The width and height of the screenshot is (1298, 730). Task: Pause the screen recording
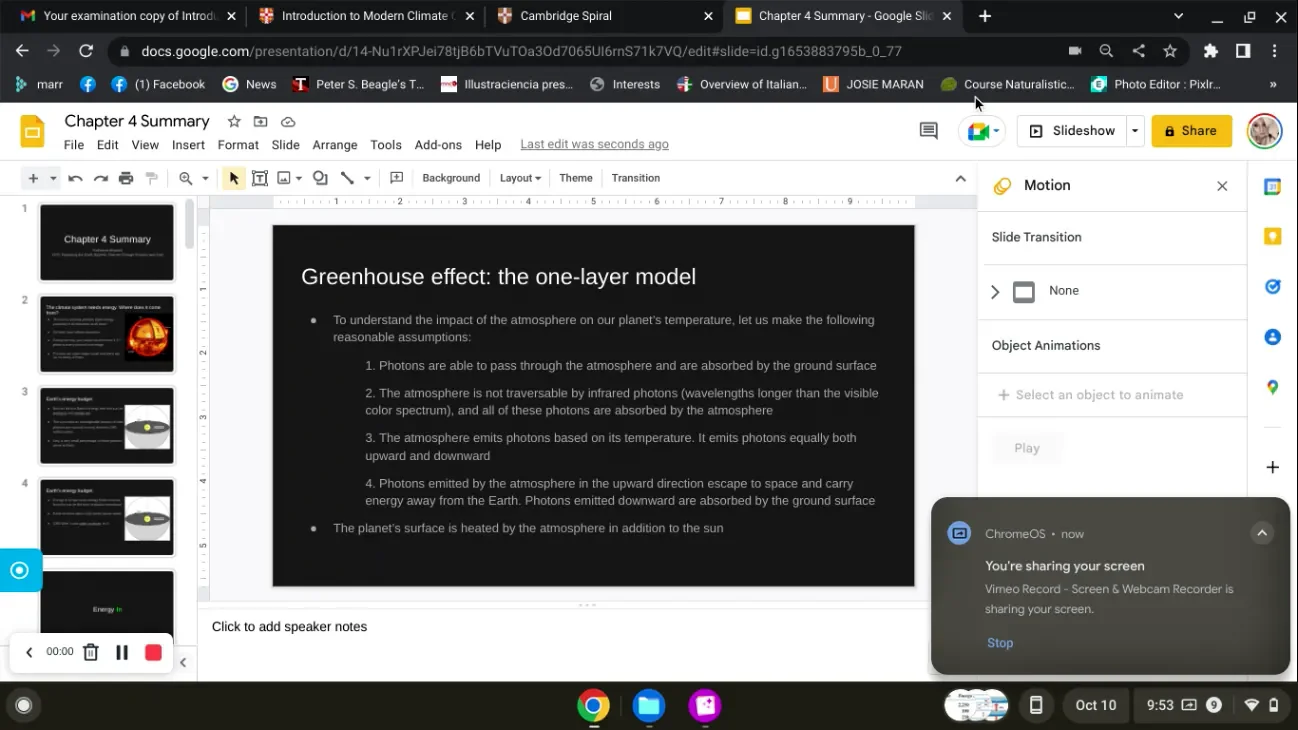point(122,652)
